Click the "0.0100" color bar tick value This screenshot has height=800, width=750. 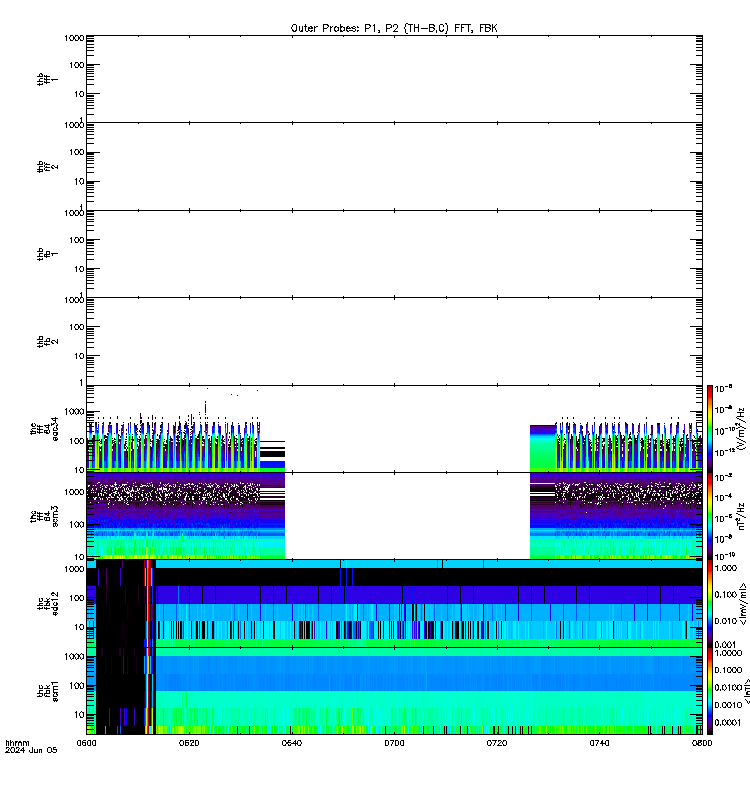click(728, 688)
